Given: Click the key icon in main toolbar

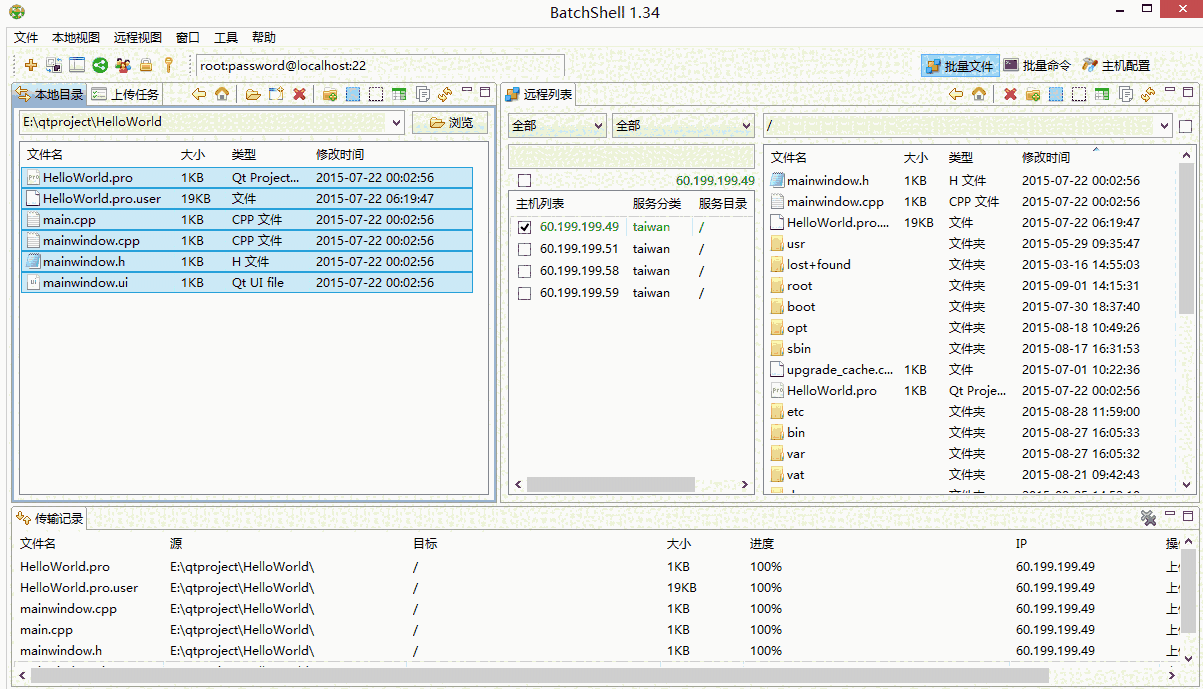Looking at the screenshot, I should (168, 66).
